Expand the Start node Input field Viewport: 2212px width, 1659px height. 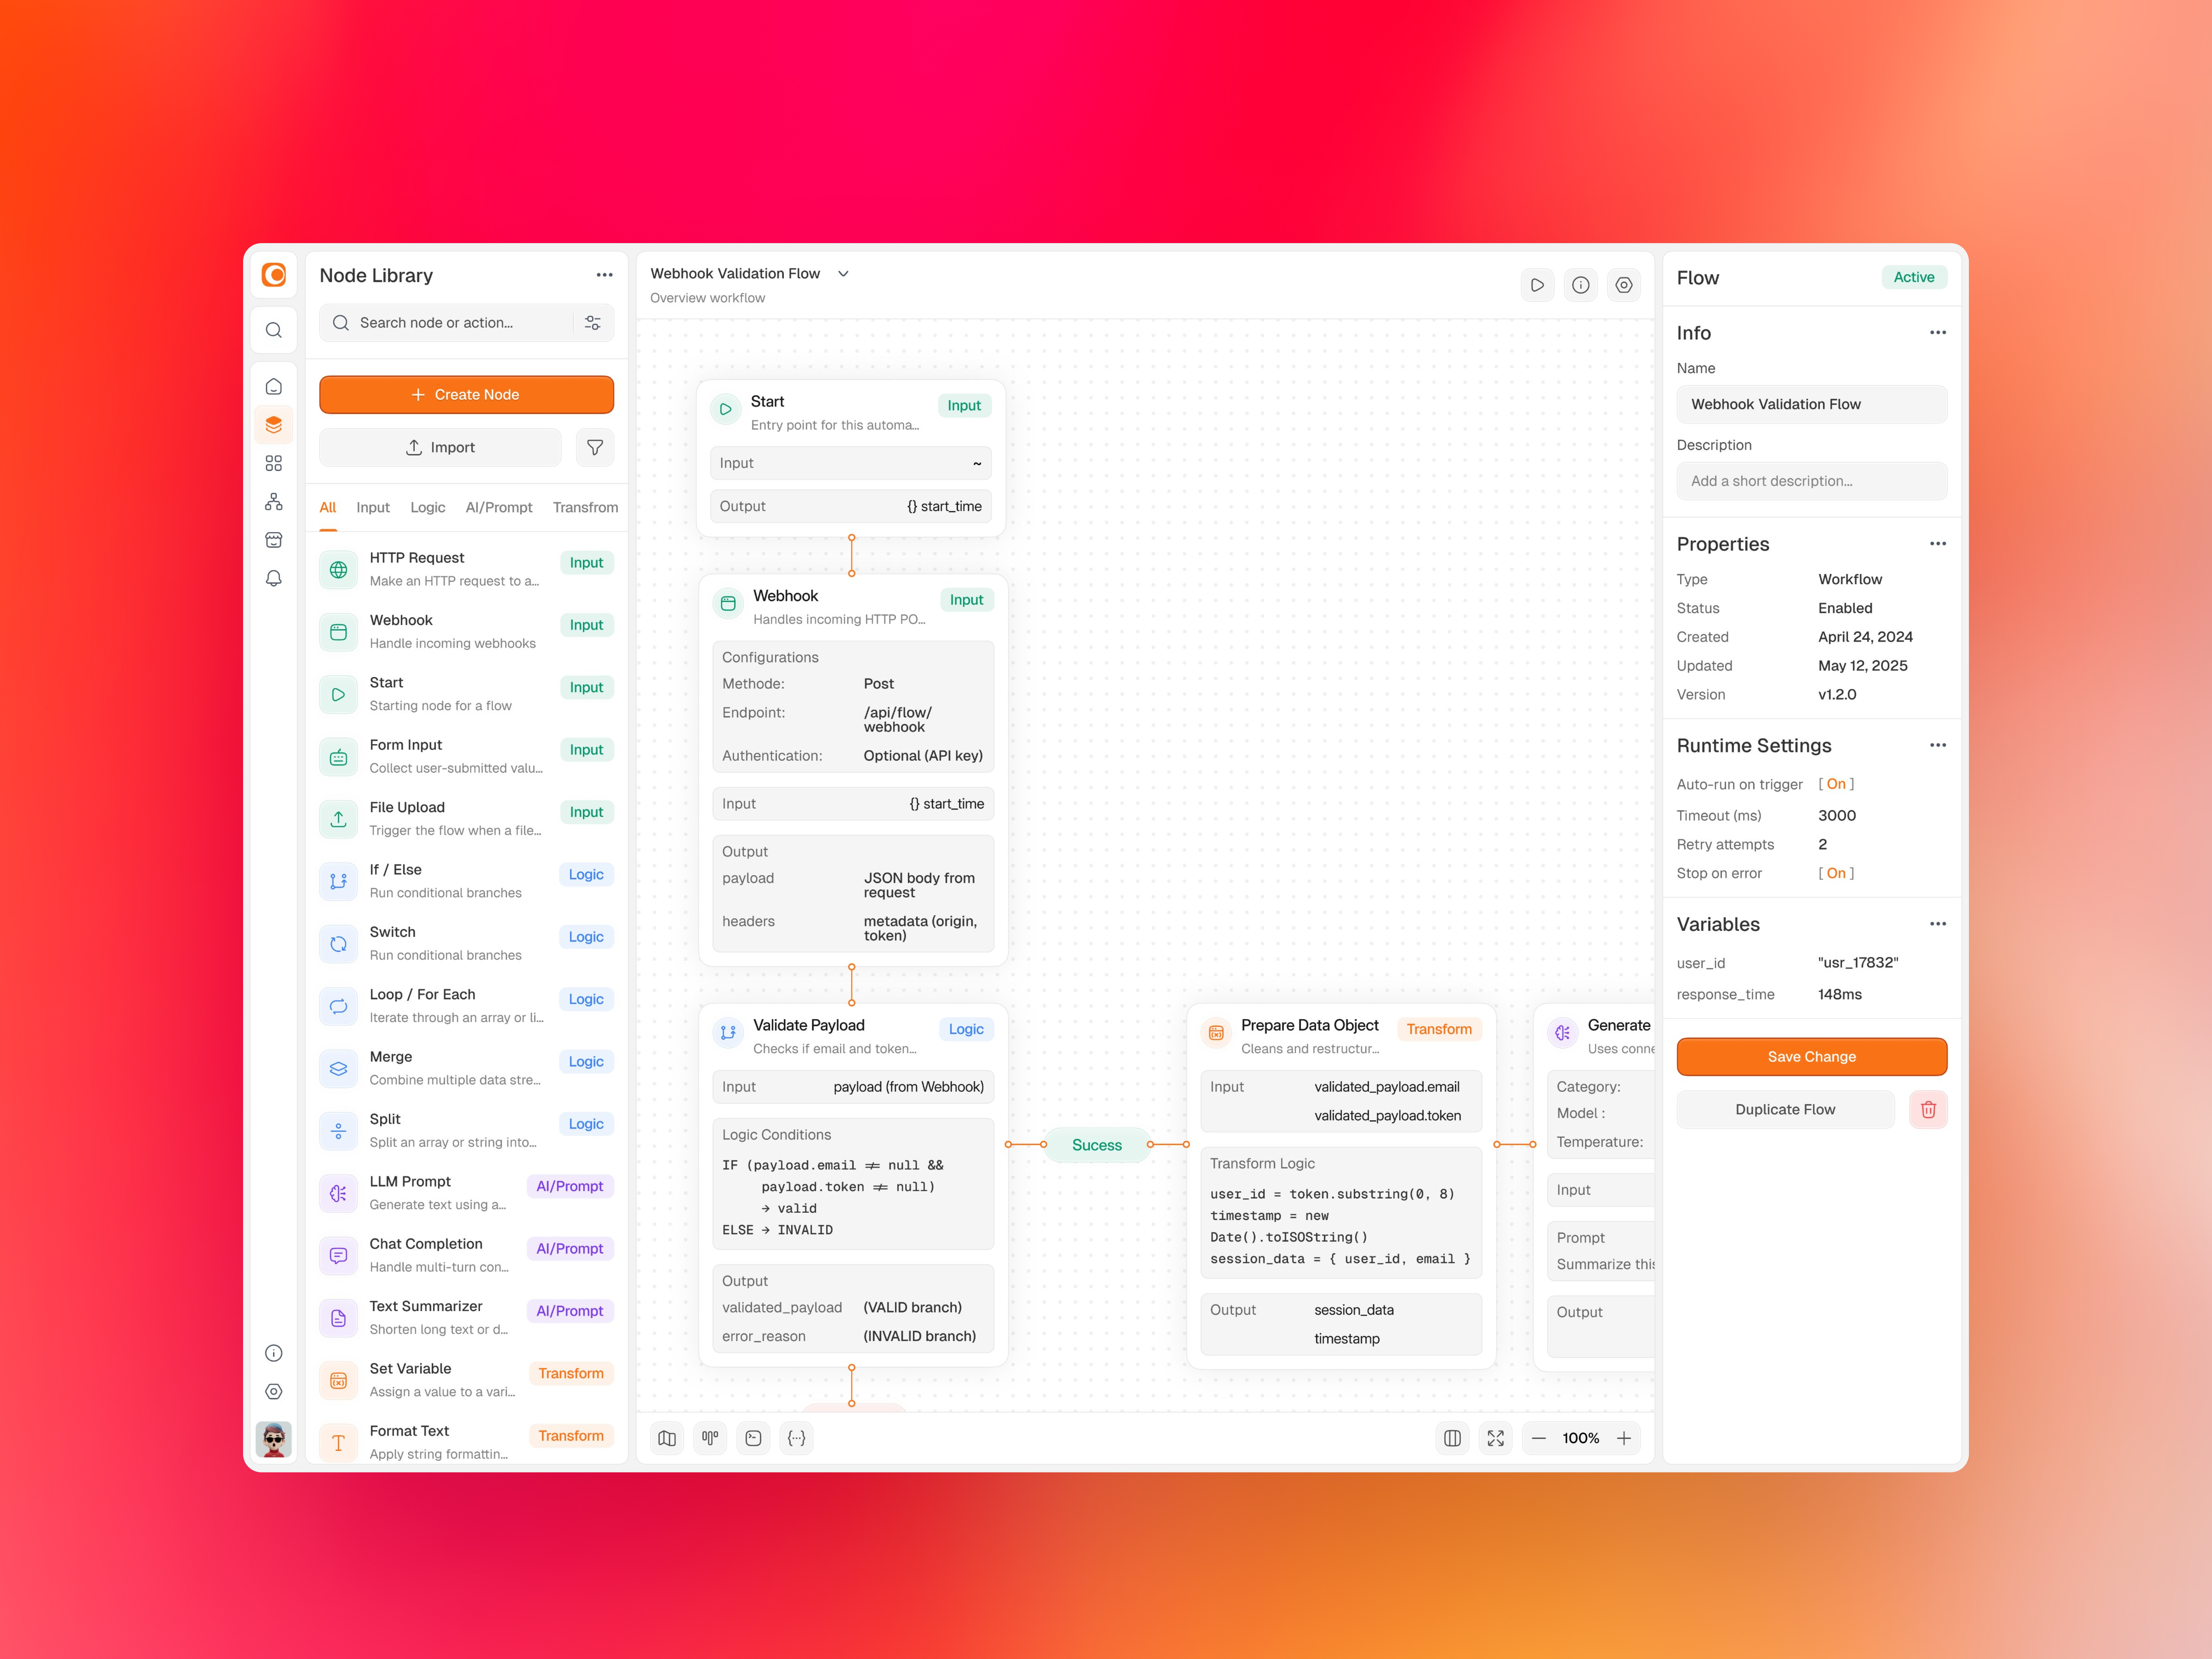coord(851,463)
